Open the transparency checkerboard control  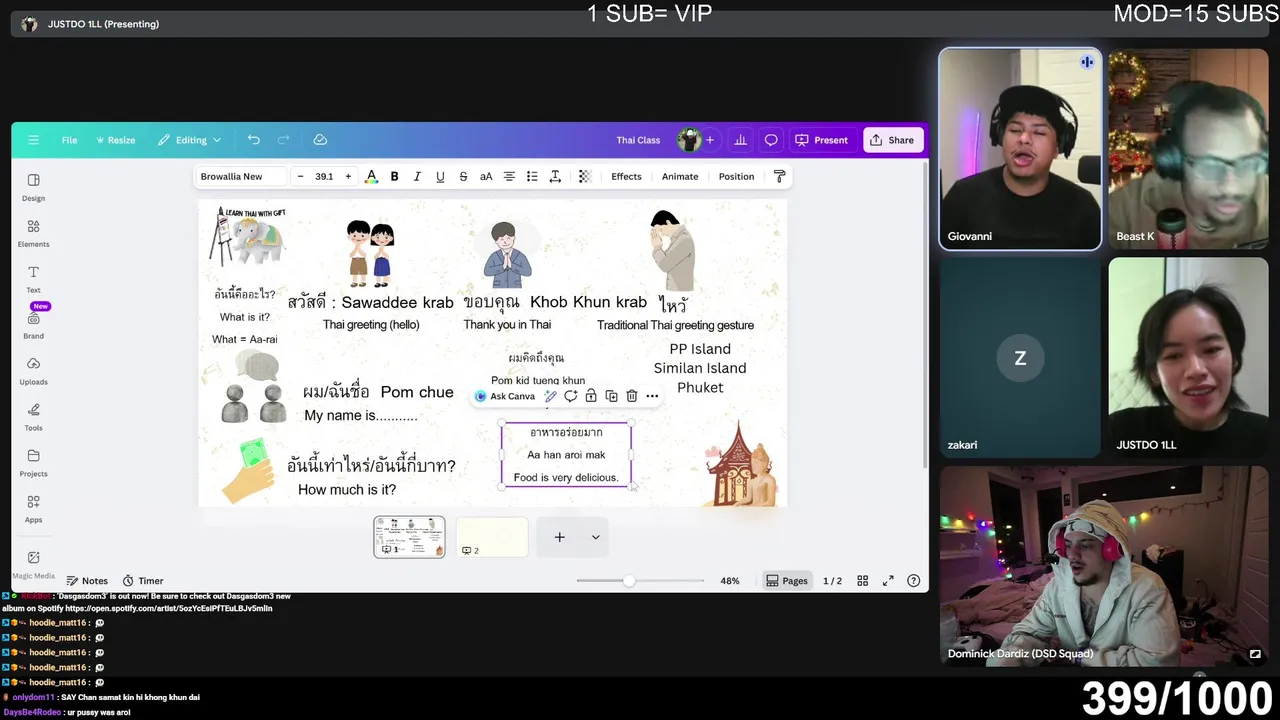coord(585,176)
